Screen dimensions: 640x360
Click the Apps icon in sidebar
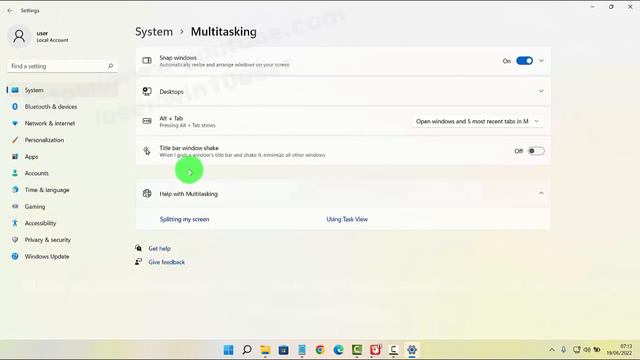coord(15,157)
